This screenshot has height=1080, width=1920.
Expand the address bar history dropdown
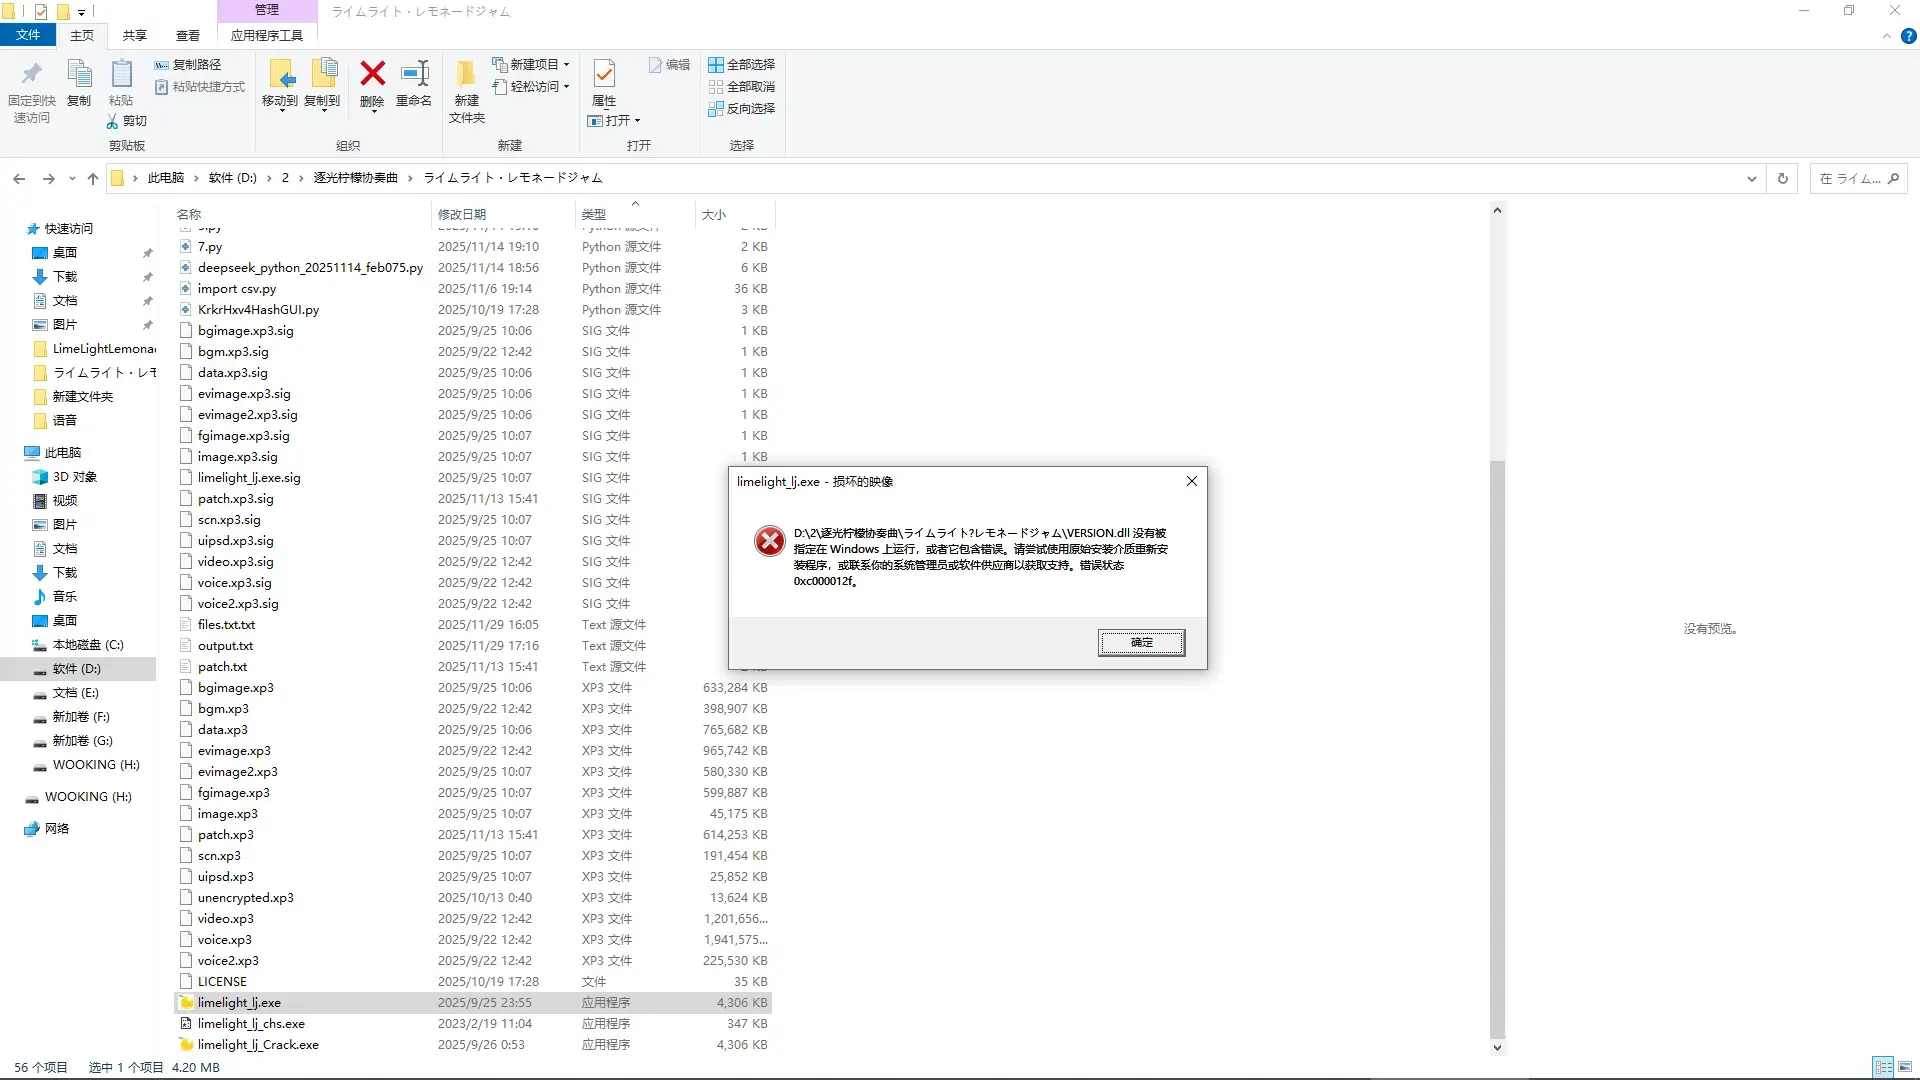click(x=1752, y=178)
